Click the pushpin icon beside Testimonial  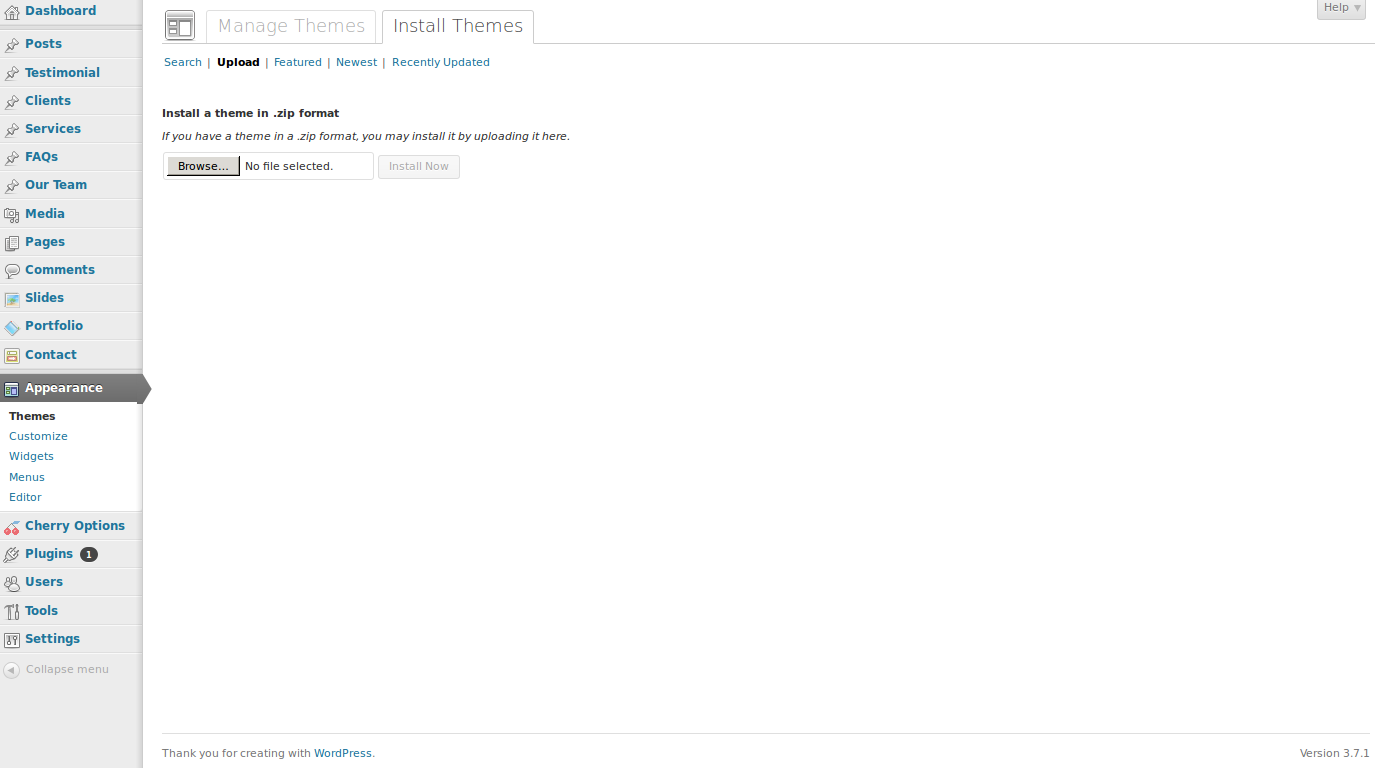(x=12, y=73)
